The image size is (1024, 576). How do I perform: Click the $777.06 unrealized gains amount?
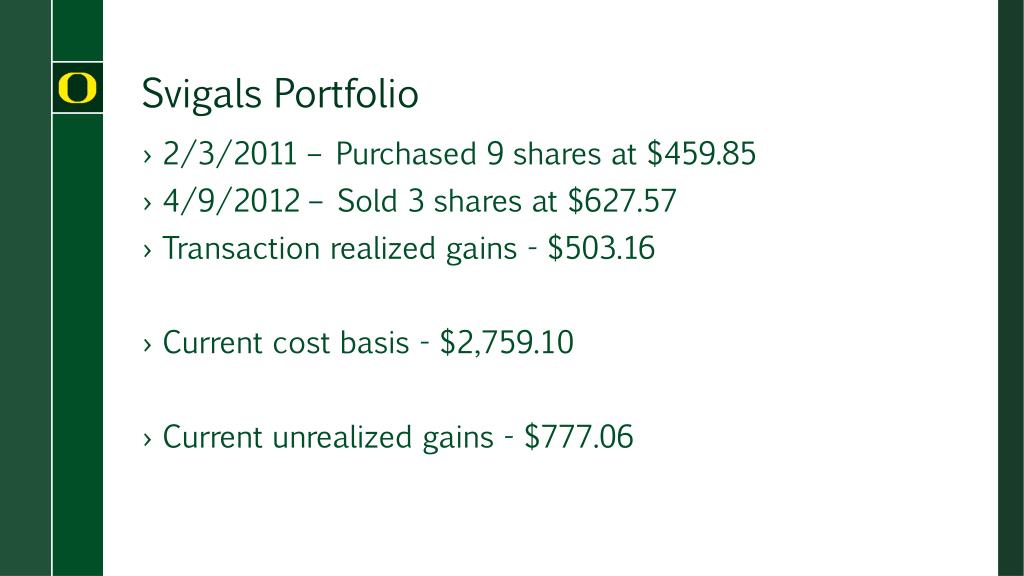579,437
